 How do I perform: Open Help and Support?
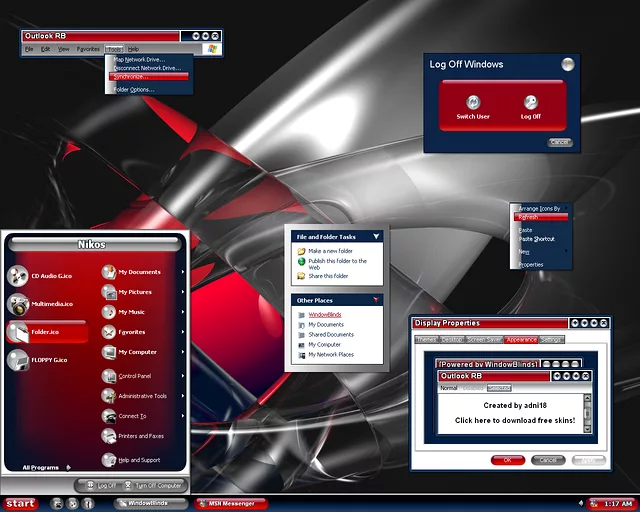[x=140, y=460]
